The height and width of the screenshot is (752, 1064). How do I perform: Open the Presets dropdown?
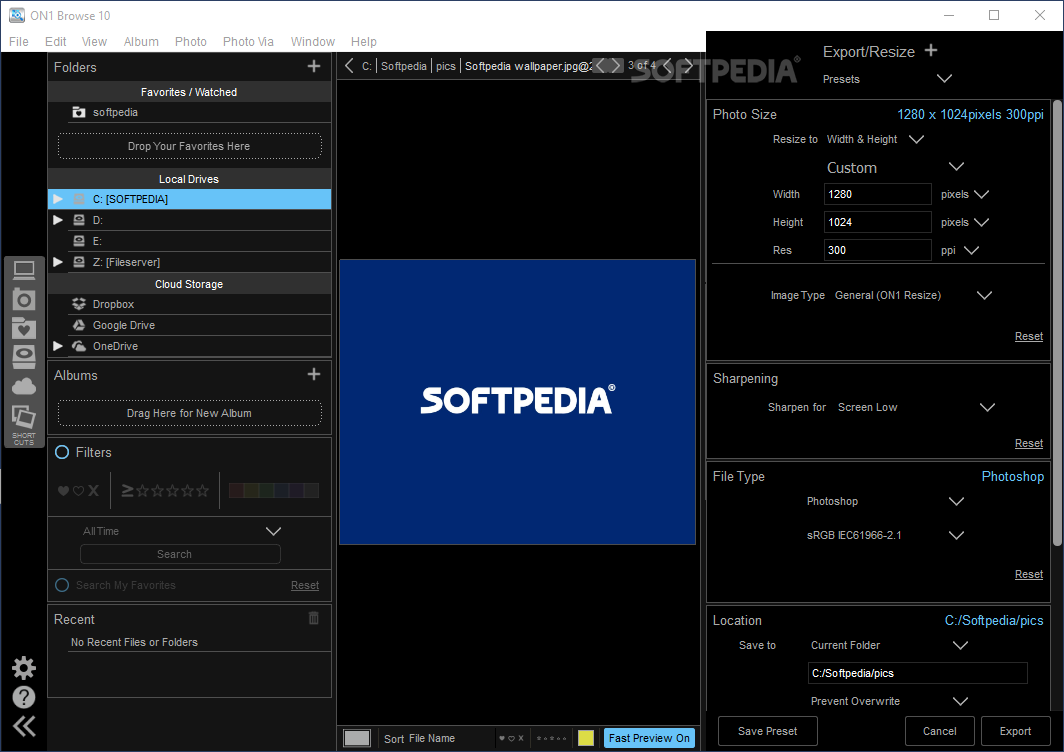tap(944, 79)
